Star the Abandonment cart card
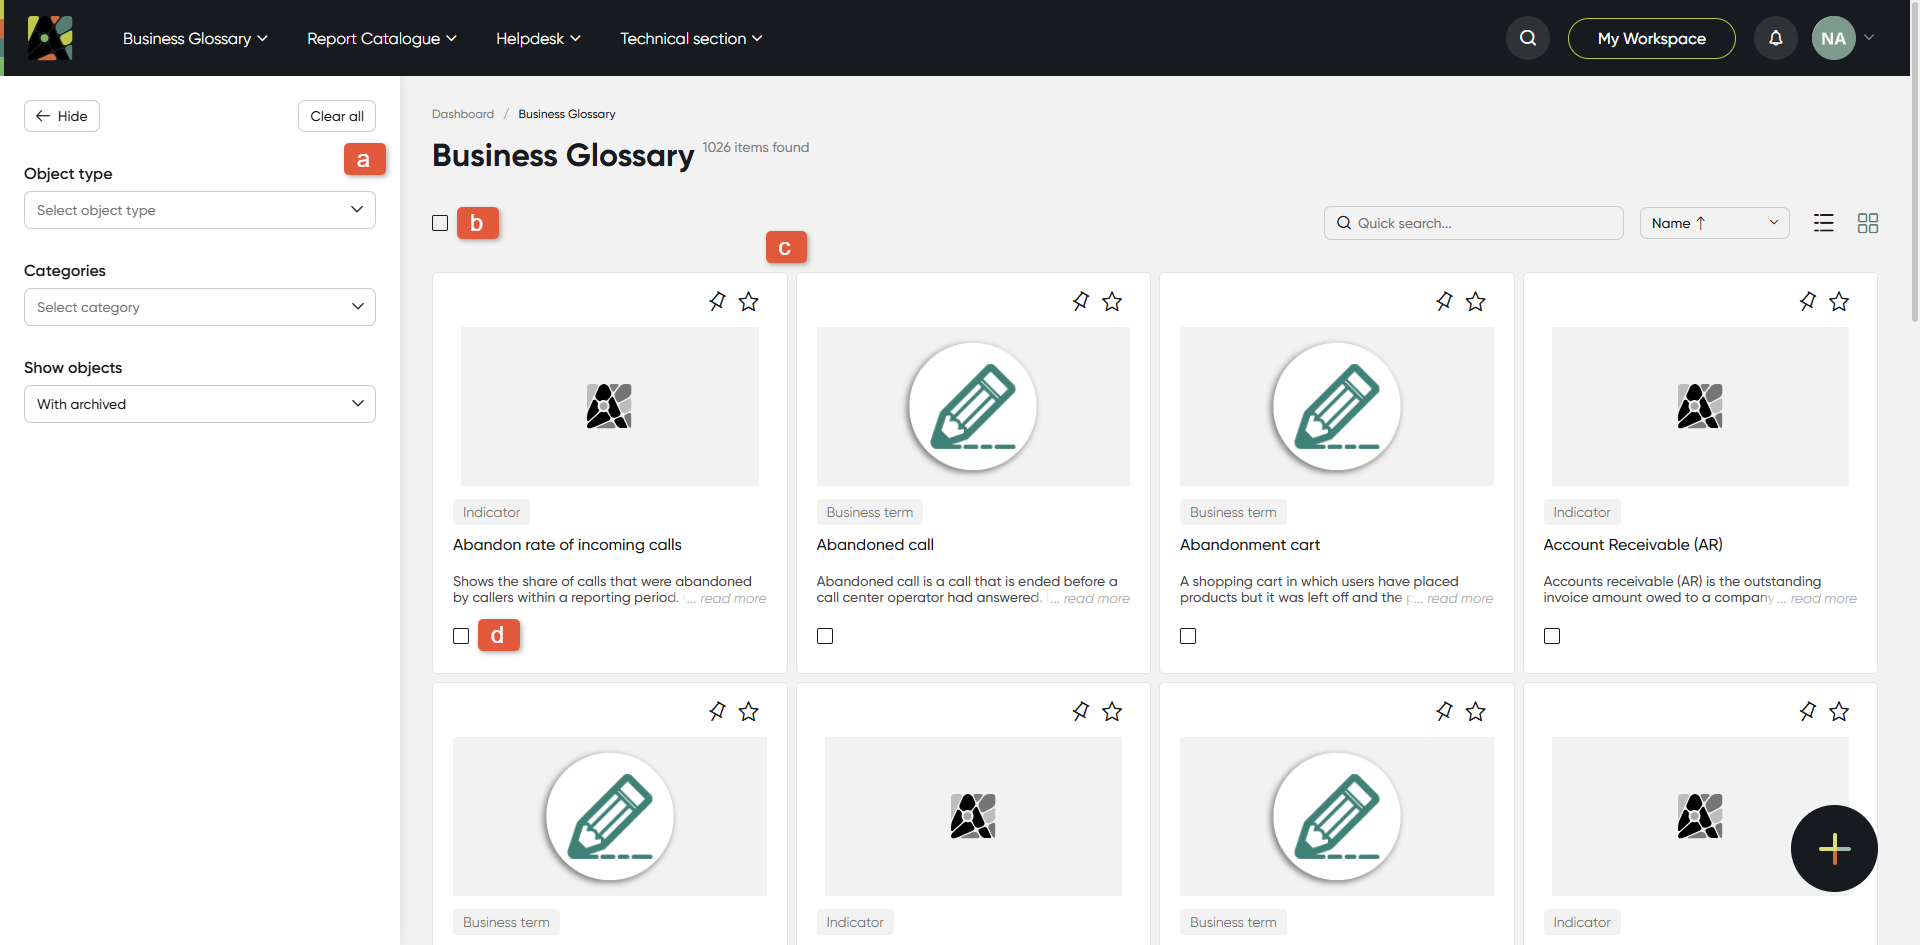This screenshot has height=945, width=1920. tap(1475, 301)
